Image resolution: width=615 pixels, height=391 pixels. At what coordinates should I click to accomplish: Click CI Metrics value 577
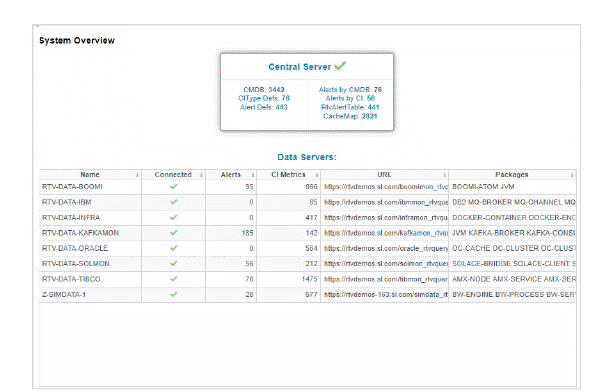tap(311, 295)
